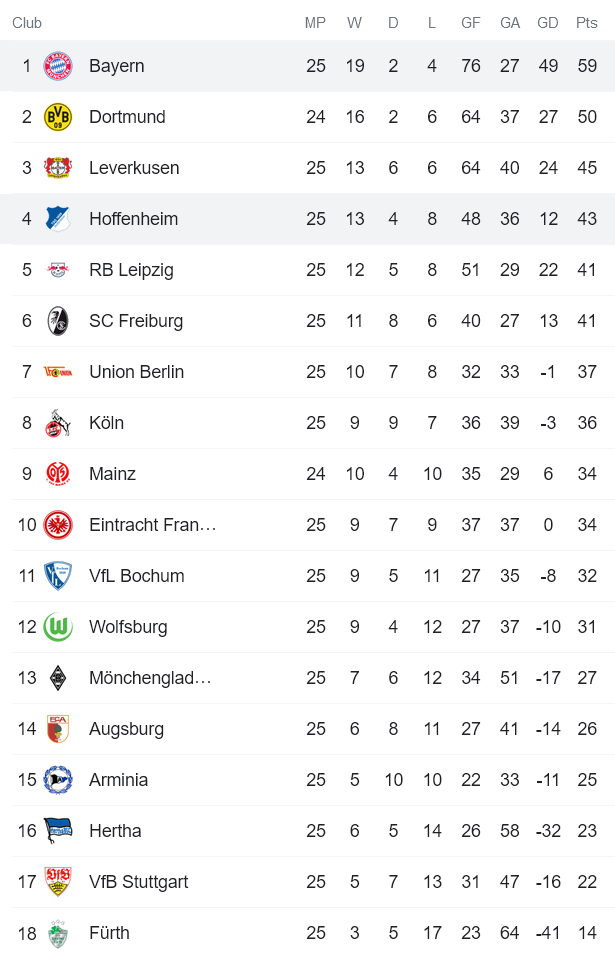Click the Union Berlin crest
This screenshot has height=969, width=615.
click(59, 371)
